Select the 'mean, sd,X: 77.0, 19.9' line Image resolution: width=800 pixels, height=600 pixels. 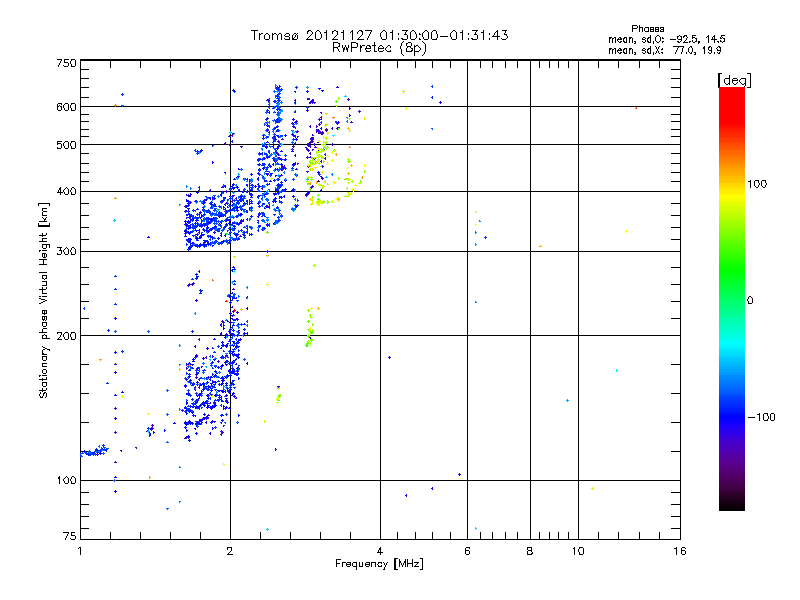pos(664,51)
